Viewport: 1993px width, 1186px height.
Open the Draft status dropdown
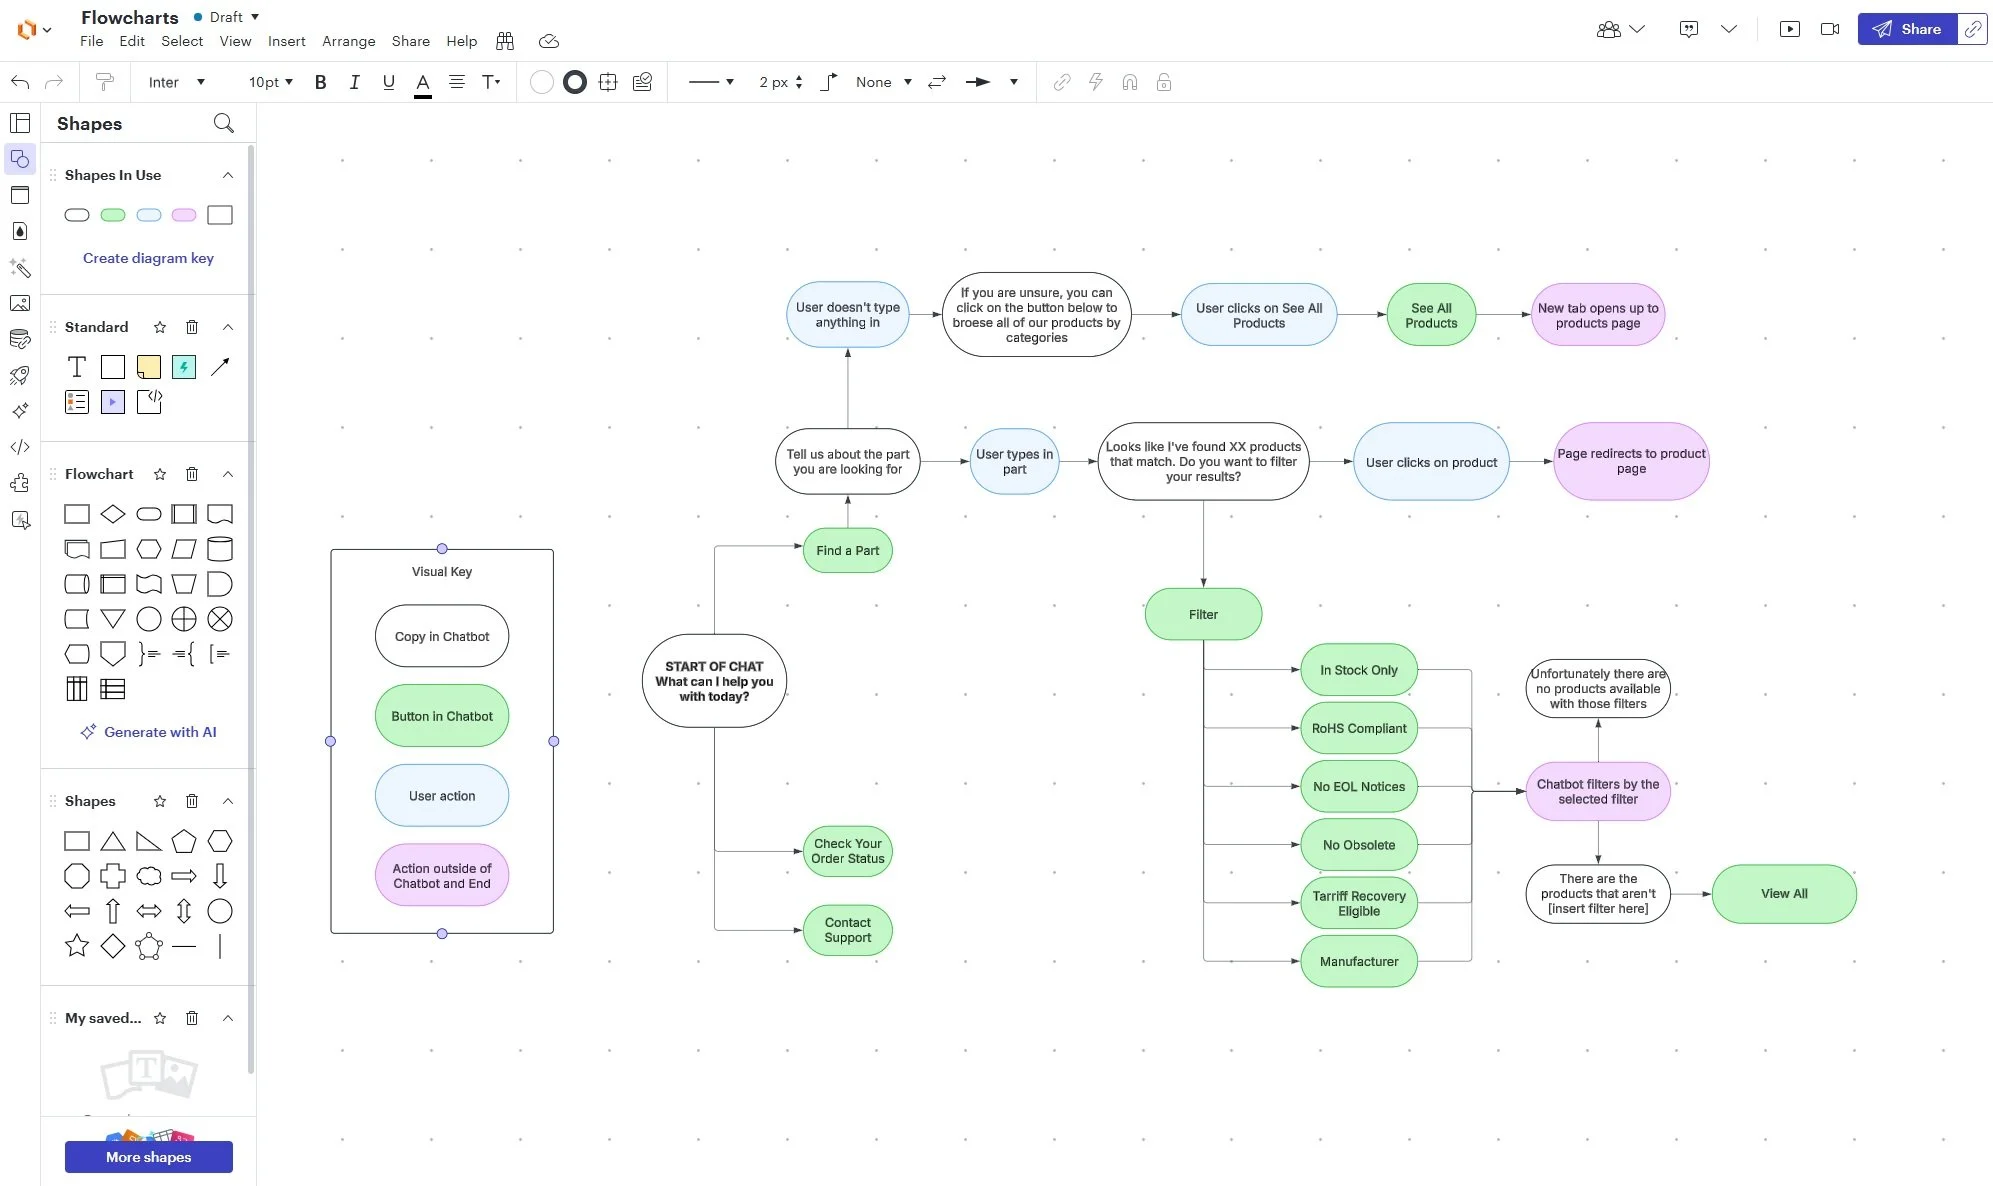[234, 17]
